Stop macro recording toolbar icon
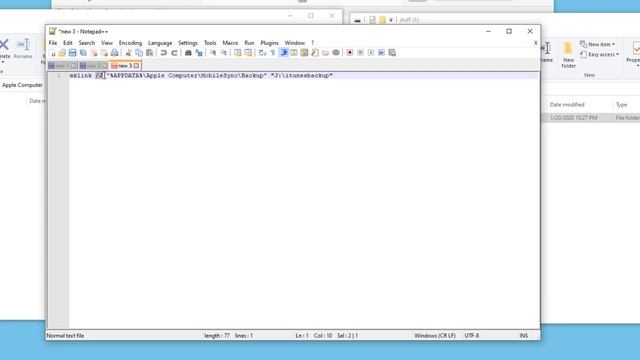Screen dimensions: 640x360 pyautogui.click(x=360, y=53)
